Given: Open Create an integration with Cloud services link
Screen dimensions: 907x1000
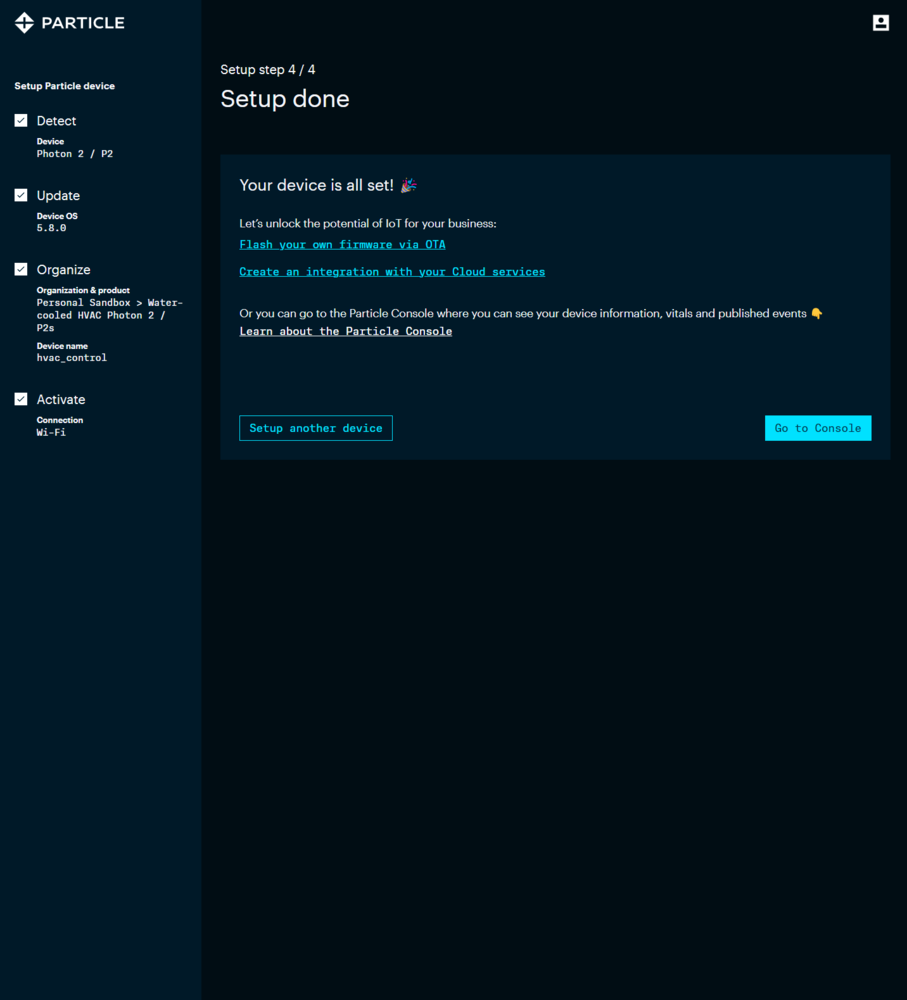Looking at the screenshot, I should pyautogui.click(x=392, y=272).
